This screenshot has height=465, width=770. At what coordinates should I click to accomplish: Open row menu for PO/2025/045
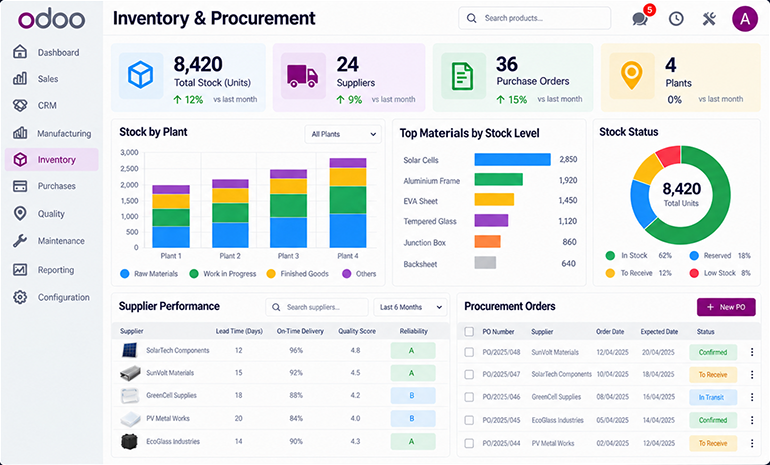pyautogui.click(x=752, y=420)
